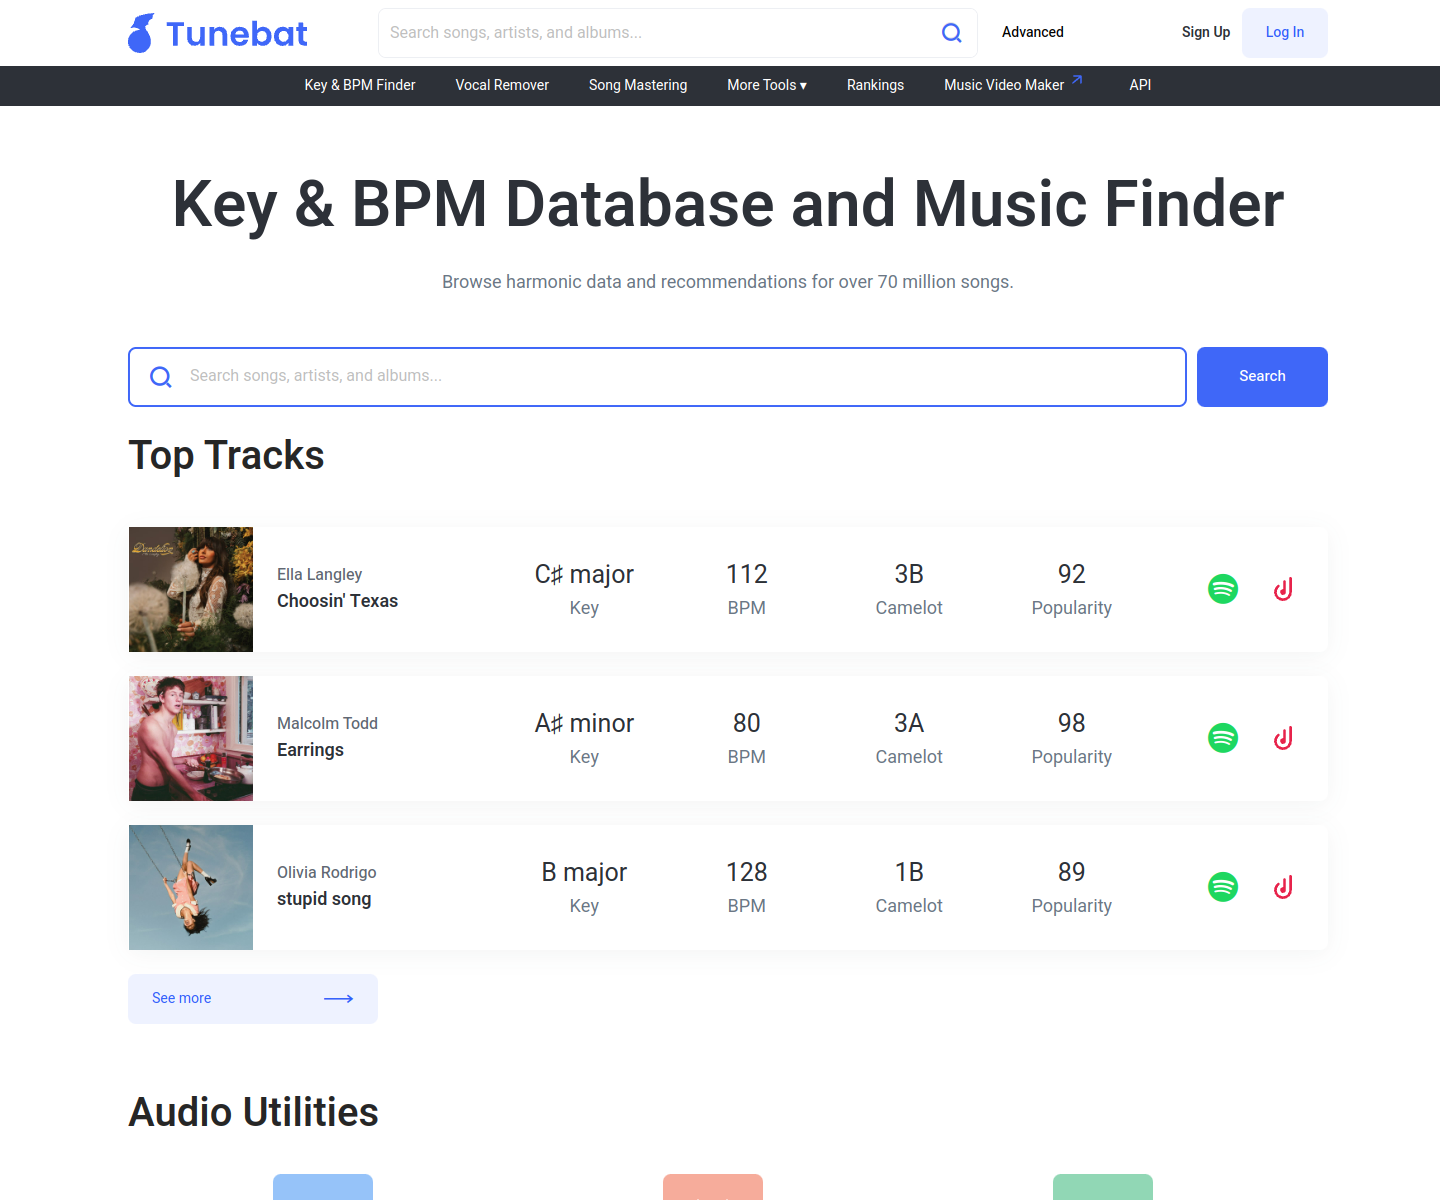Open the stupid song album cover

pos(191,888)
